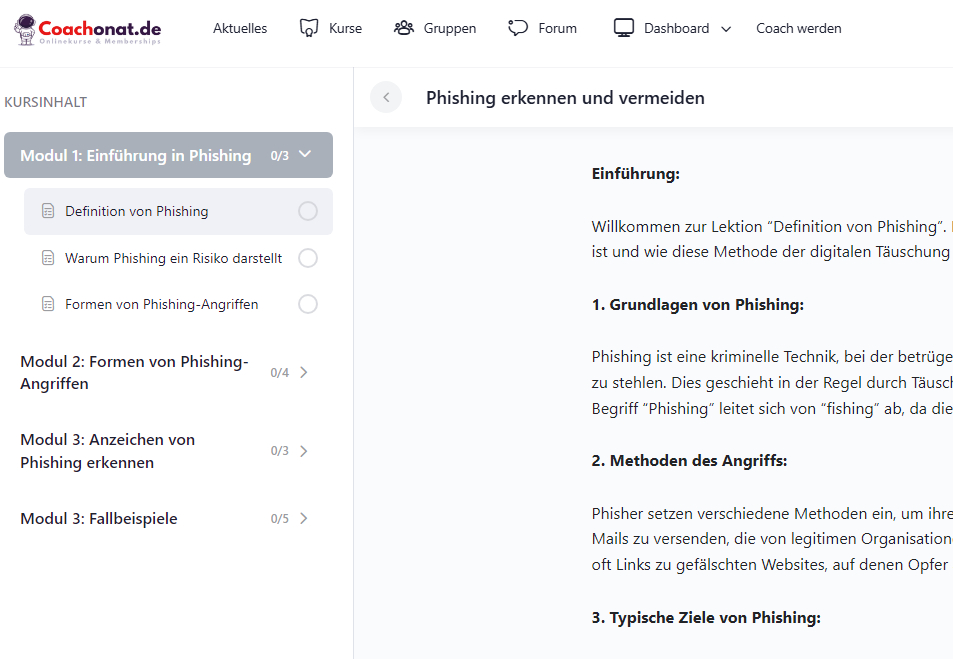Mark Definition von Phishing completion circle
Image resolution: width=953 pixels, height=659 pixels.
308,211
